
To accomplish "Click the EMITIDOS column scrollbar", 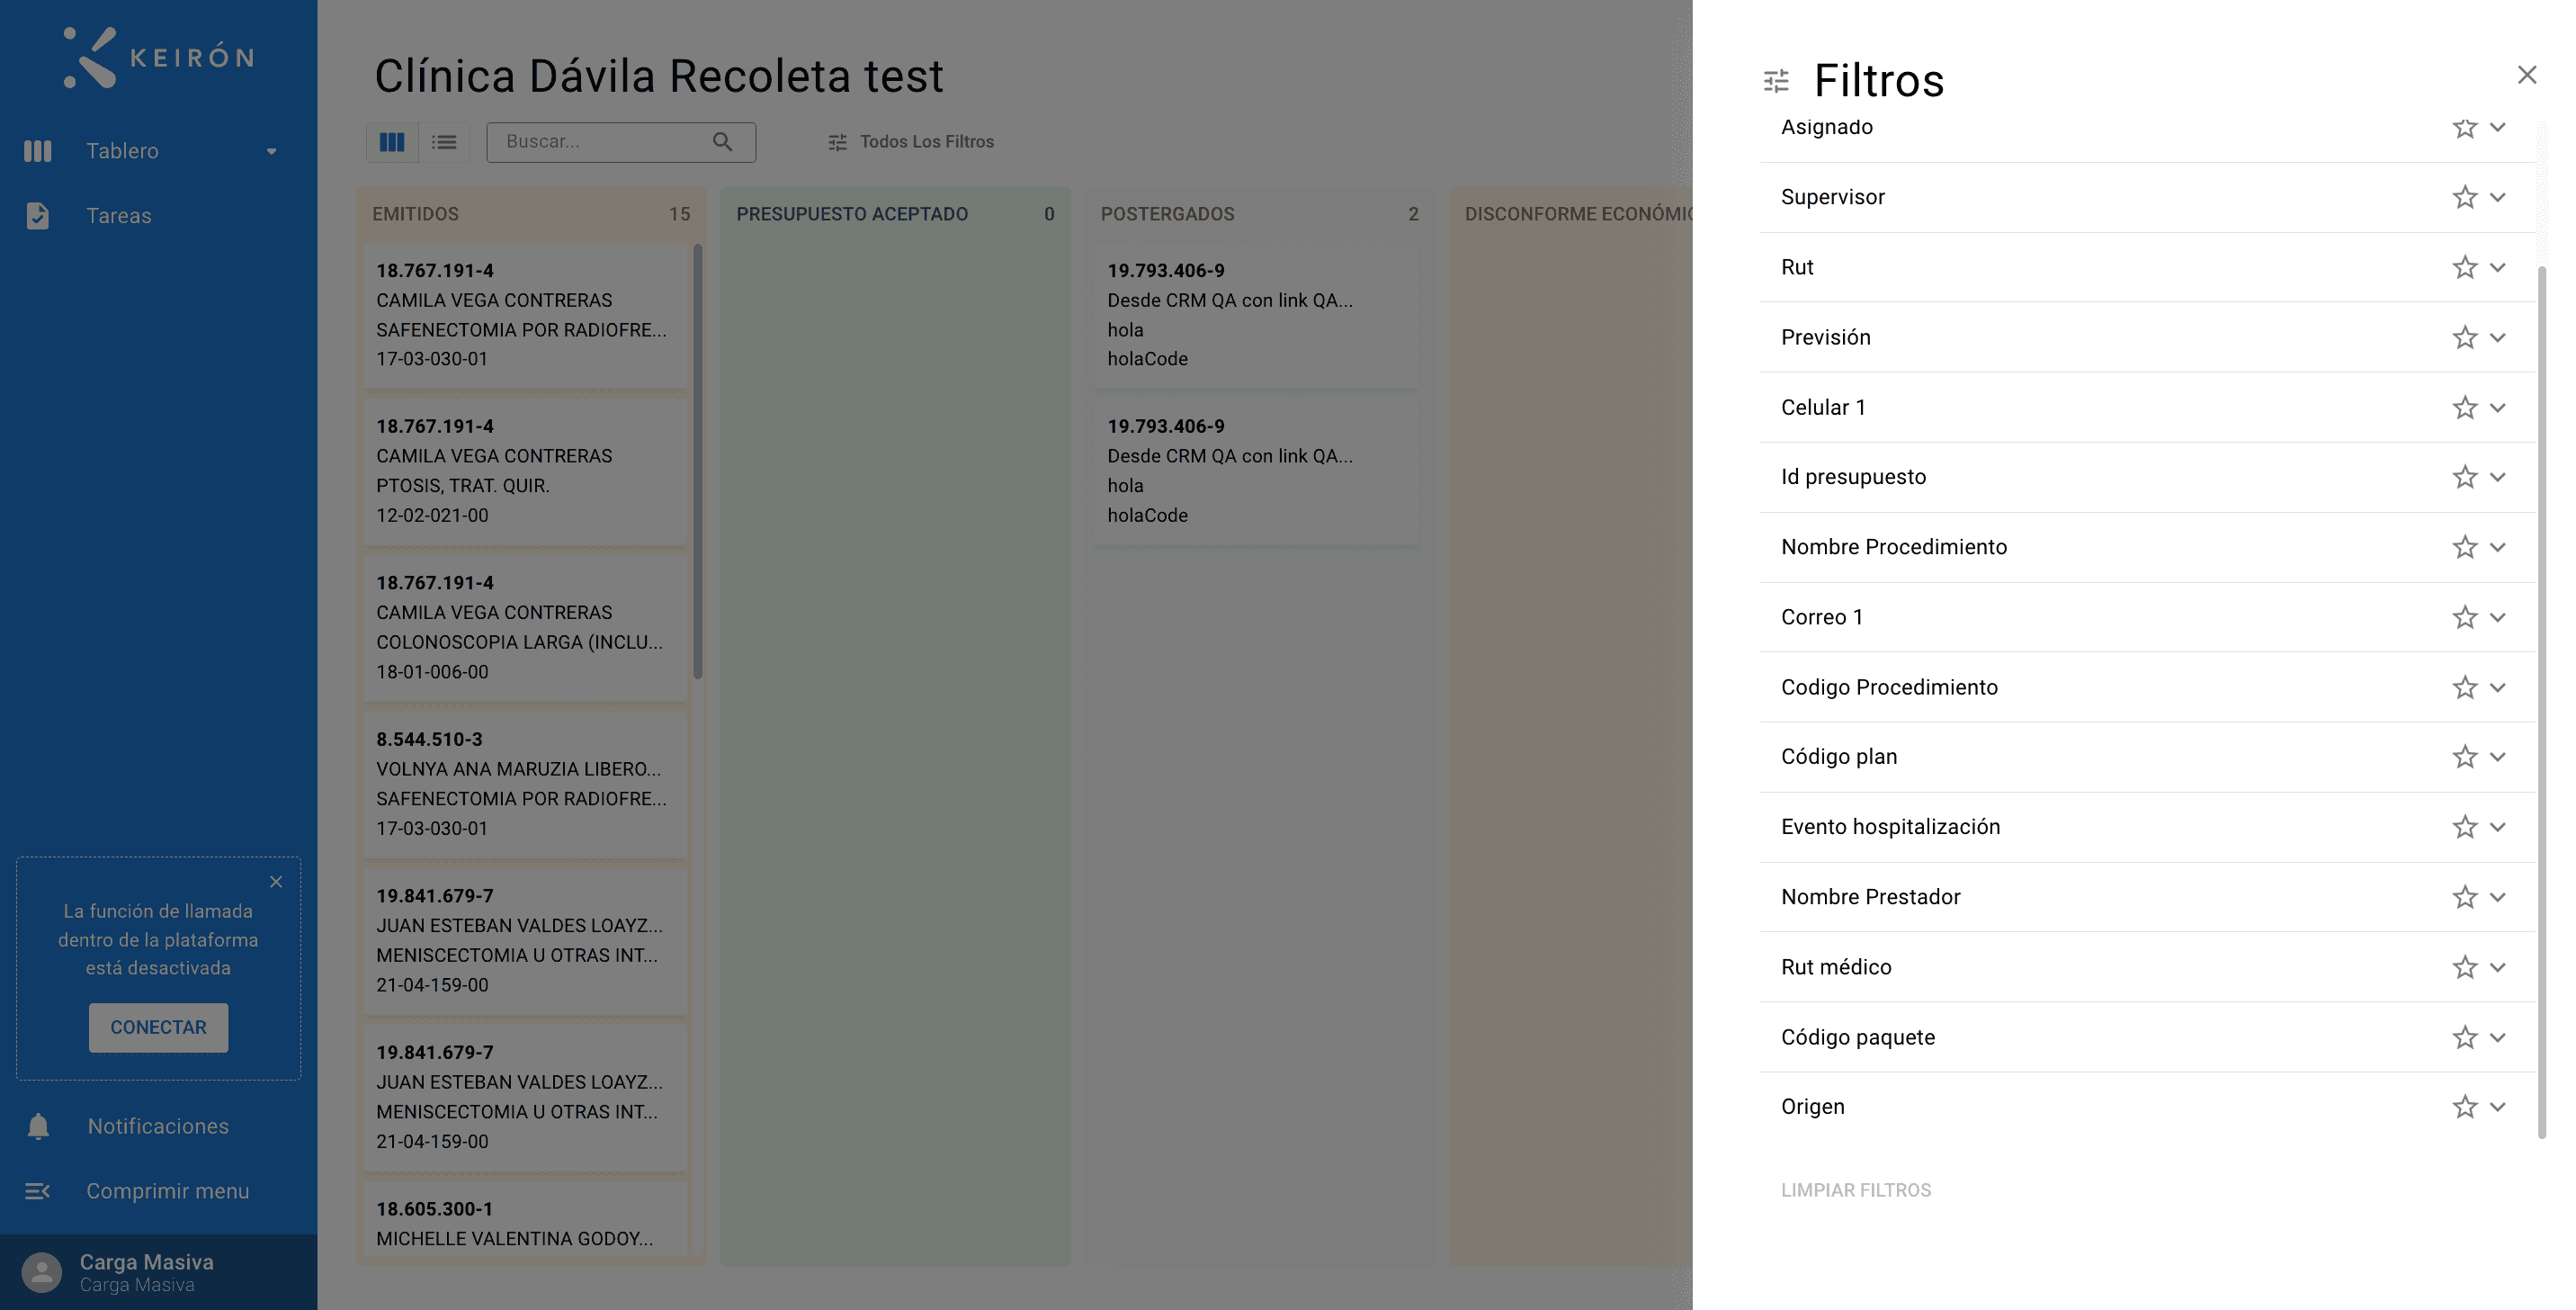I will [697, 462].
